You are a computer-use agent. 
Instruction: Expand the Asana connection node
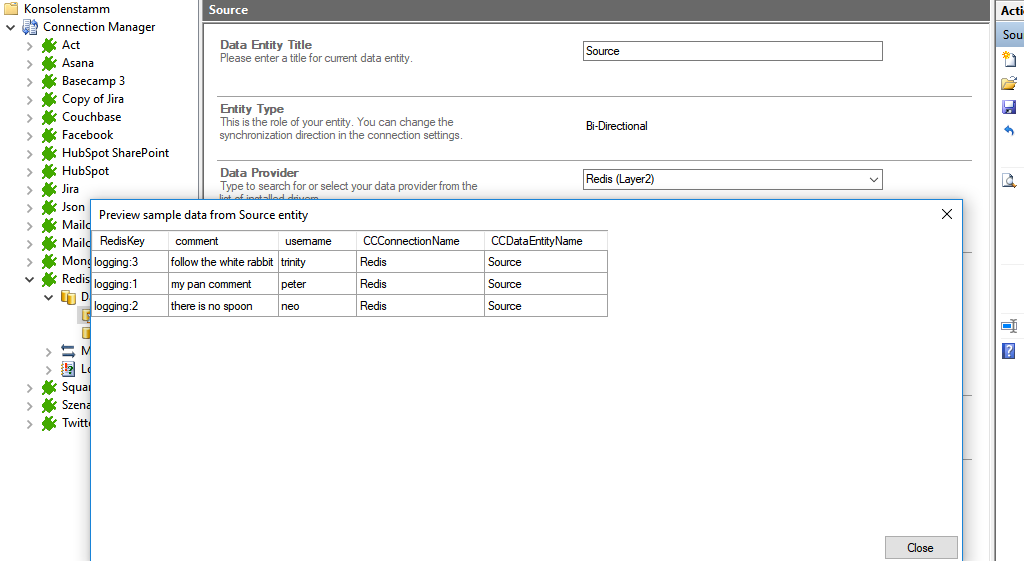point(29,63)
